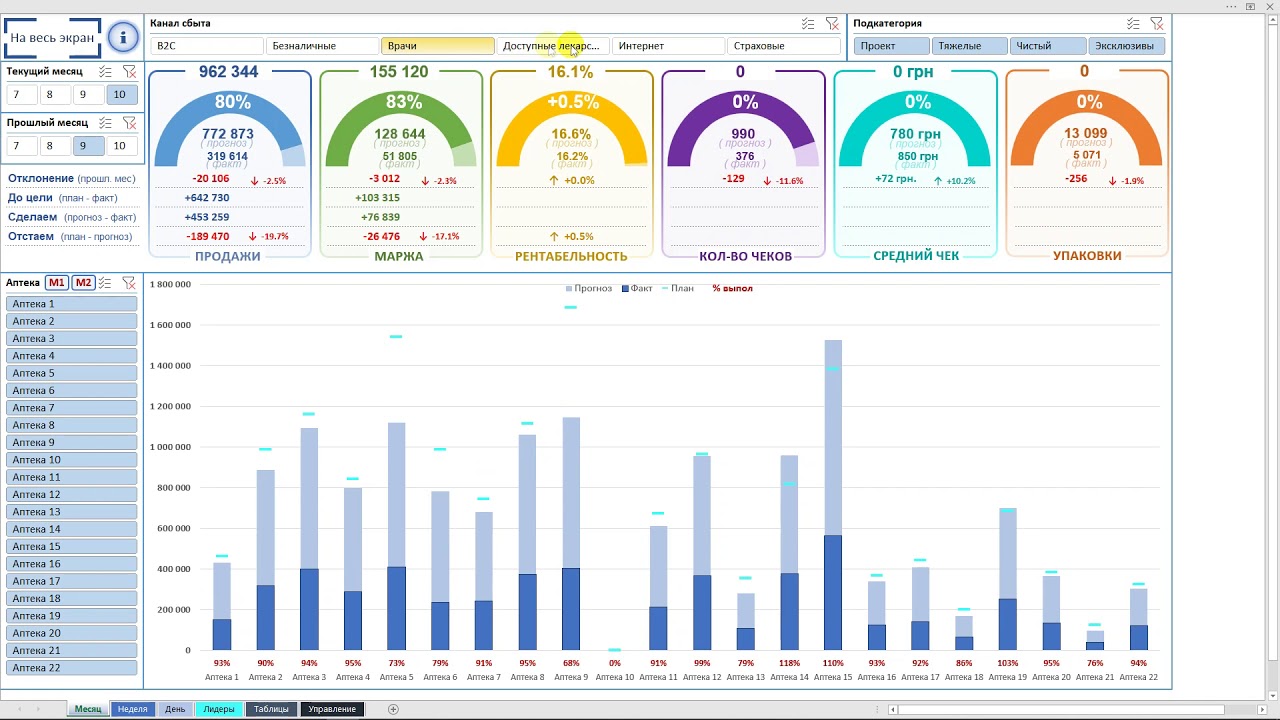The width and height of the screenshot is (1280, 720).
Task: Click the M1 button next to Аптека
Action: [x=57, y=283]
